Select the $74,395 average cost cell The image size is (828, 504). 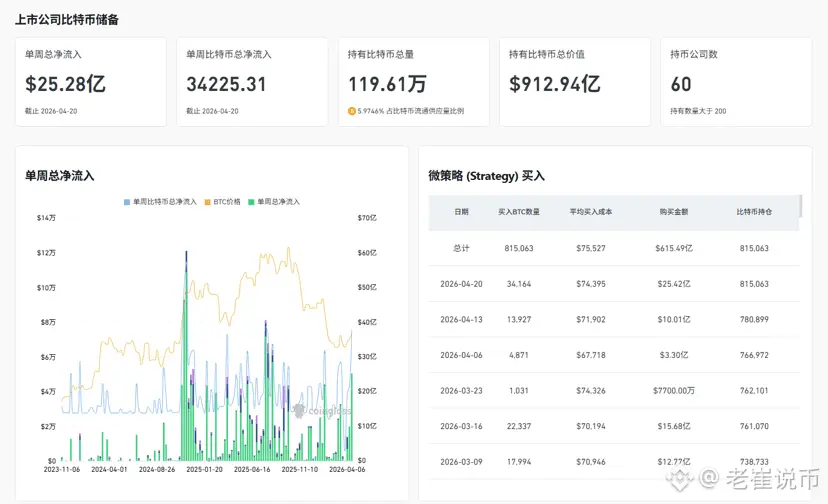click(591, 284)
